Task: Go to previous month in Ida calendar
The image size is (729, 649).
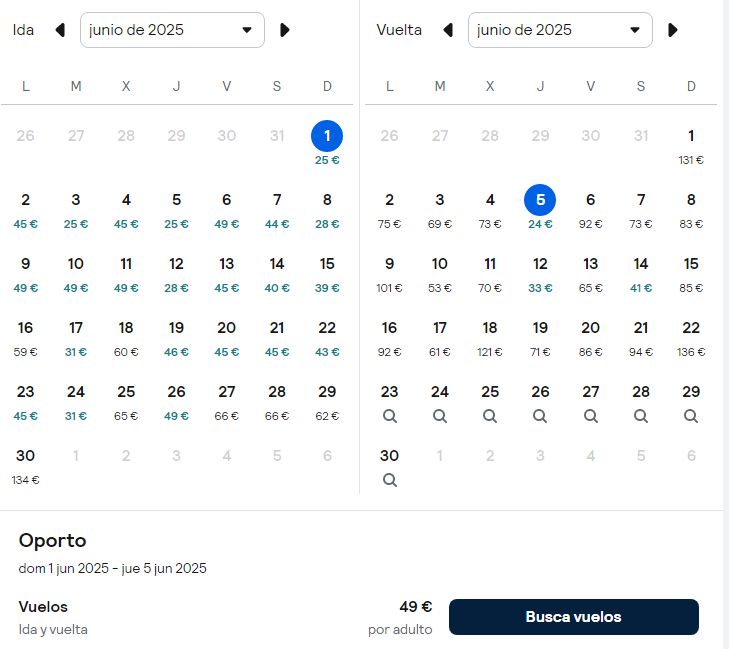Action: pos(60,30)
